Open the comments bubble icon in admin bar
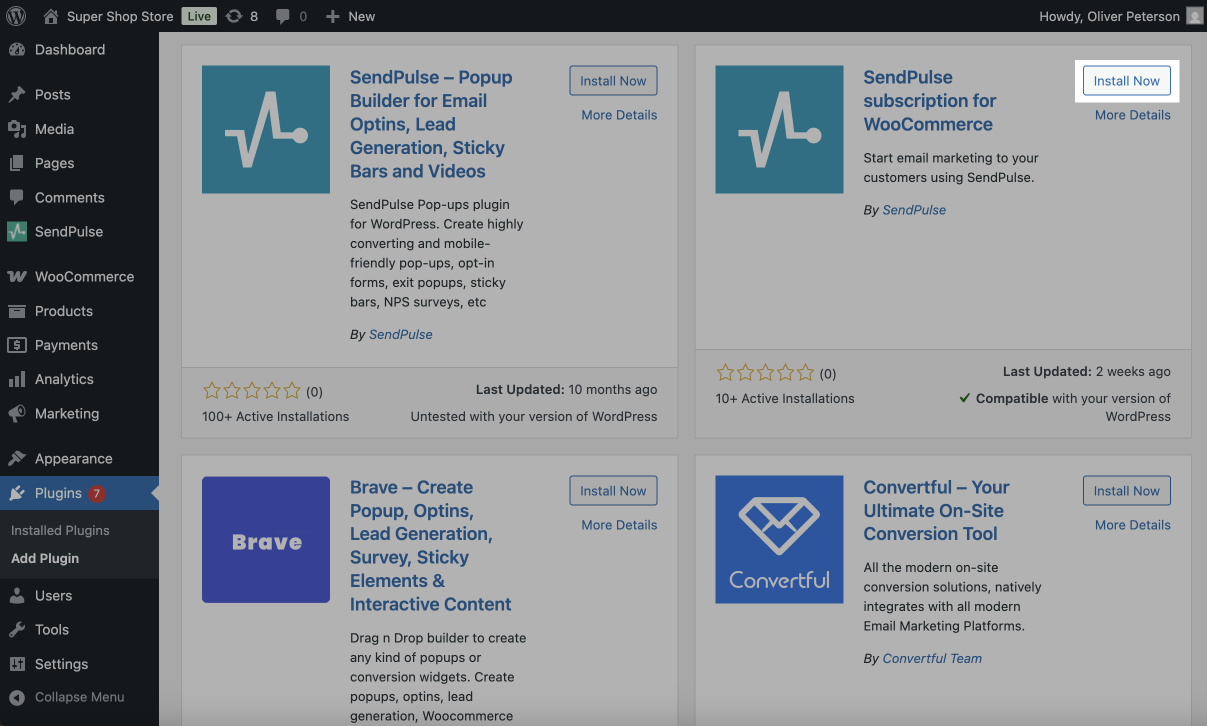This screenshot has height=726, width=1207. click(x=282, y=17)
